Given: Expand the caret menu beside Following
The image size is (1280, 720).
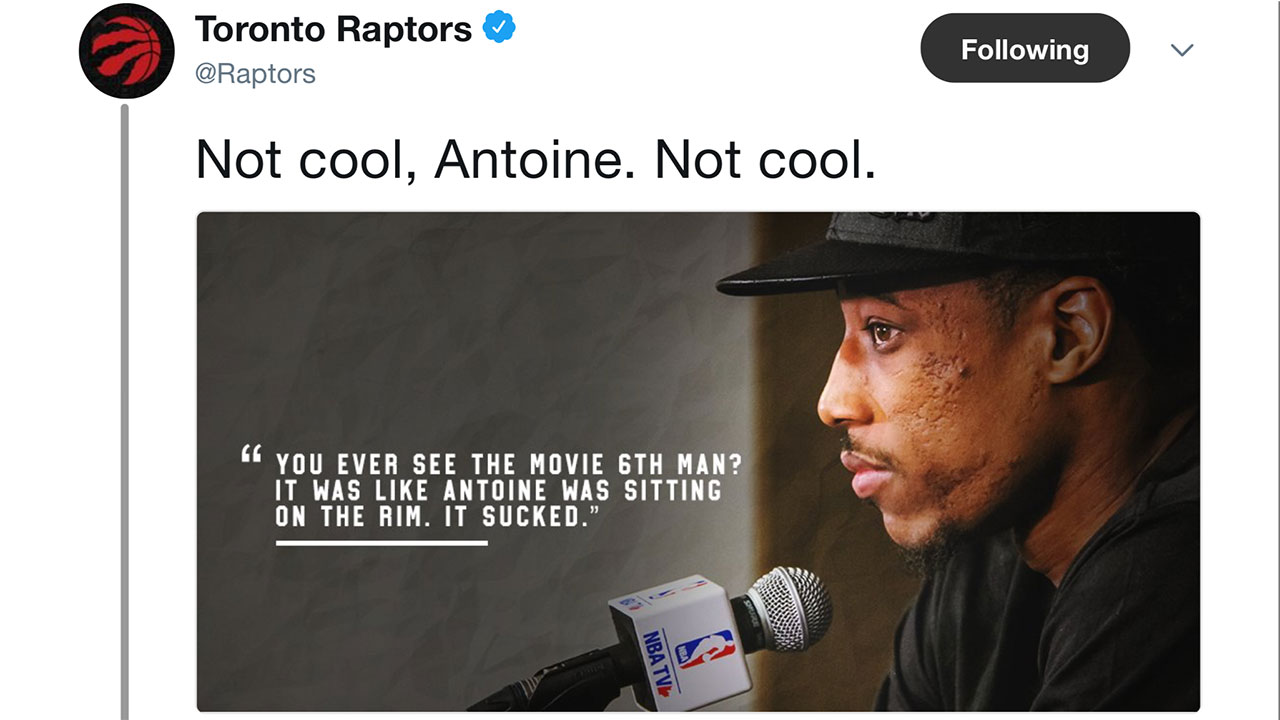Looking at the screenshot, I should 1182,50.
